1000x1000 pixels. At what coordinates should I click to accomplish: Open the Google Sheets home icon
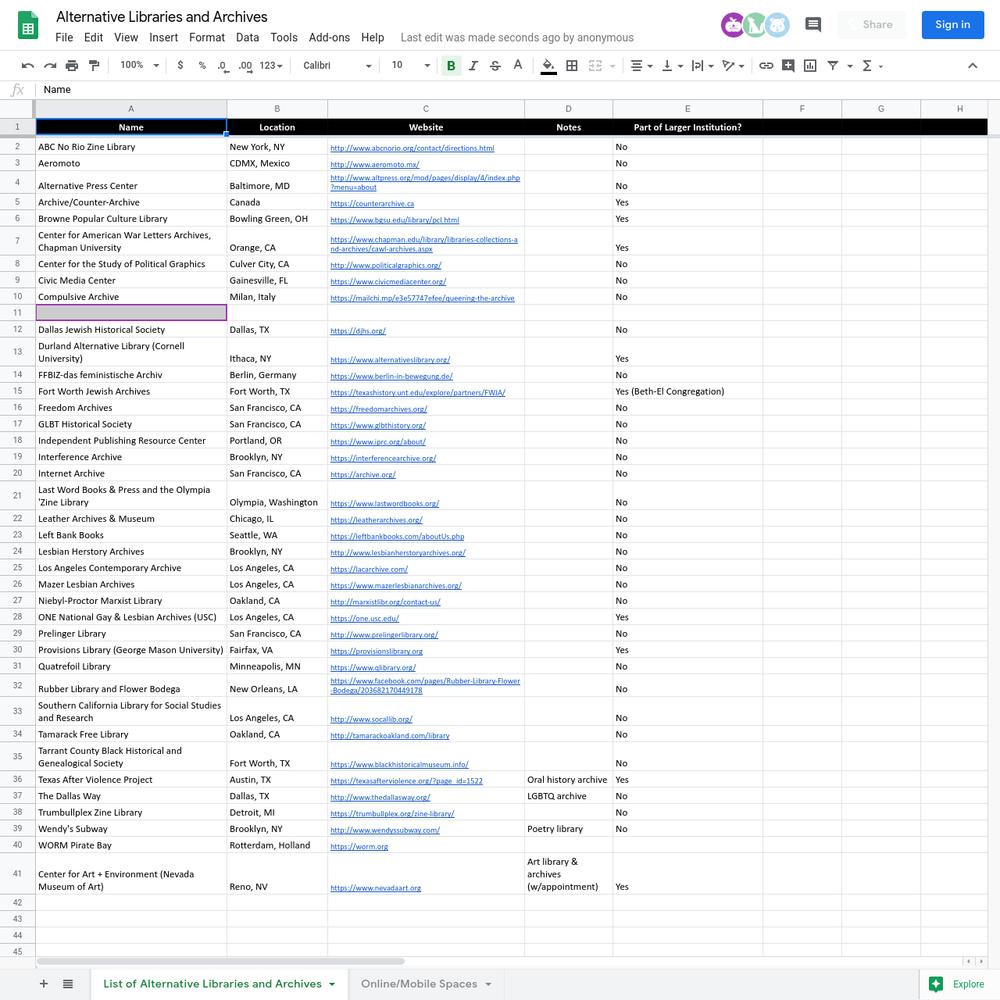(x=27, y=26)
